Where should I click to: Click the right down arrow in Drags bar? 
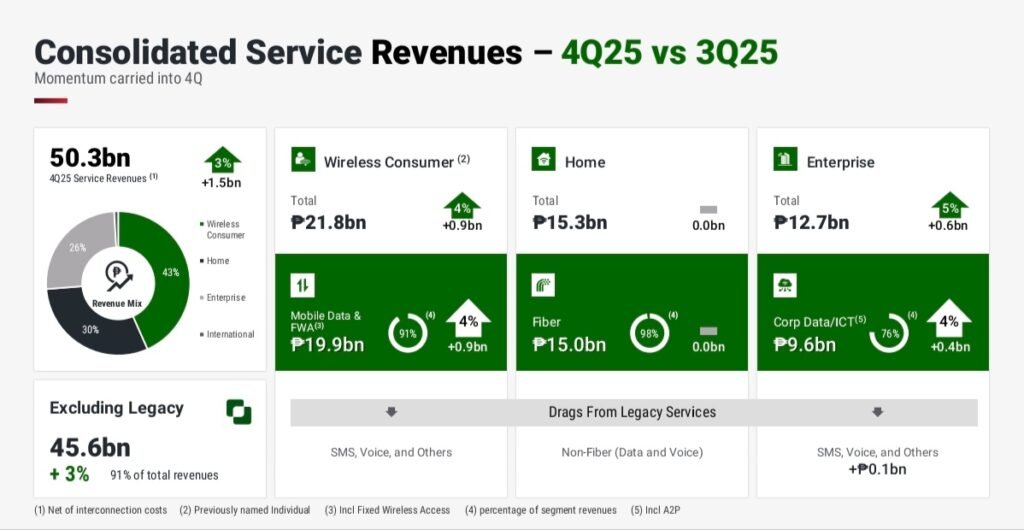click(x=877, y=412)
